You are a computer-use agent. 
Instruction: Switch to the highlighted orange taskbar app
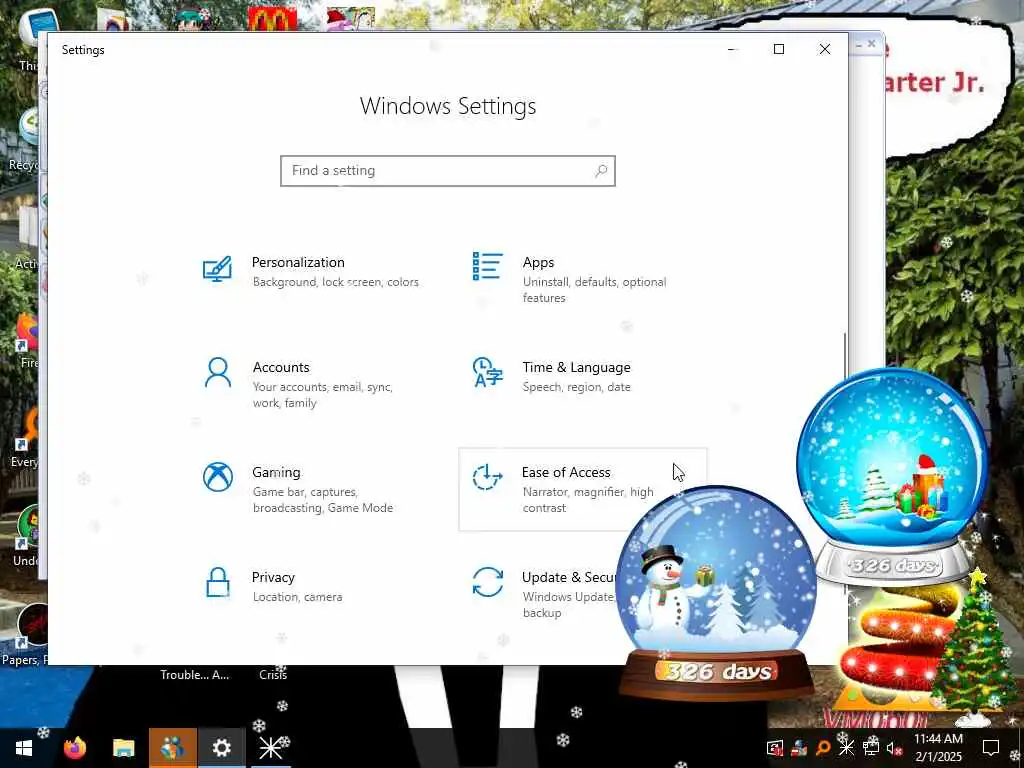[172, 748]
